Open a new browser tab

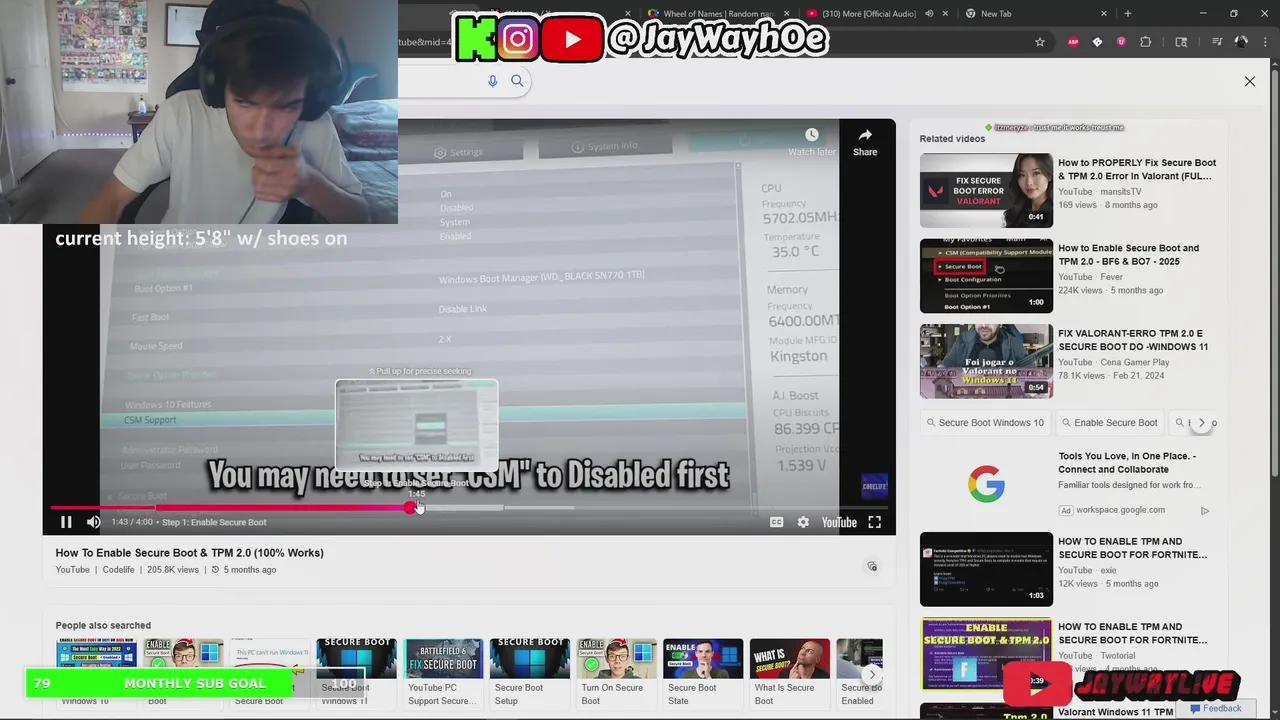coord(1128,14)
